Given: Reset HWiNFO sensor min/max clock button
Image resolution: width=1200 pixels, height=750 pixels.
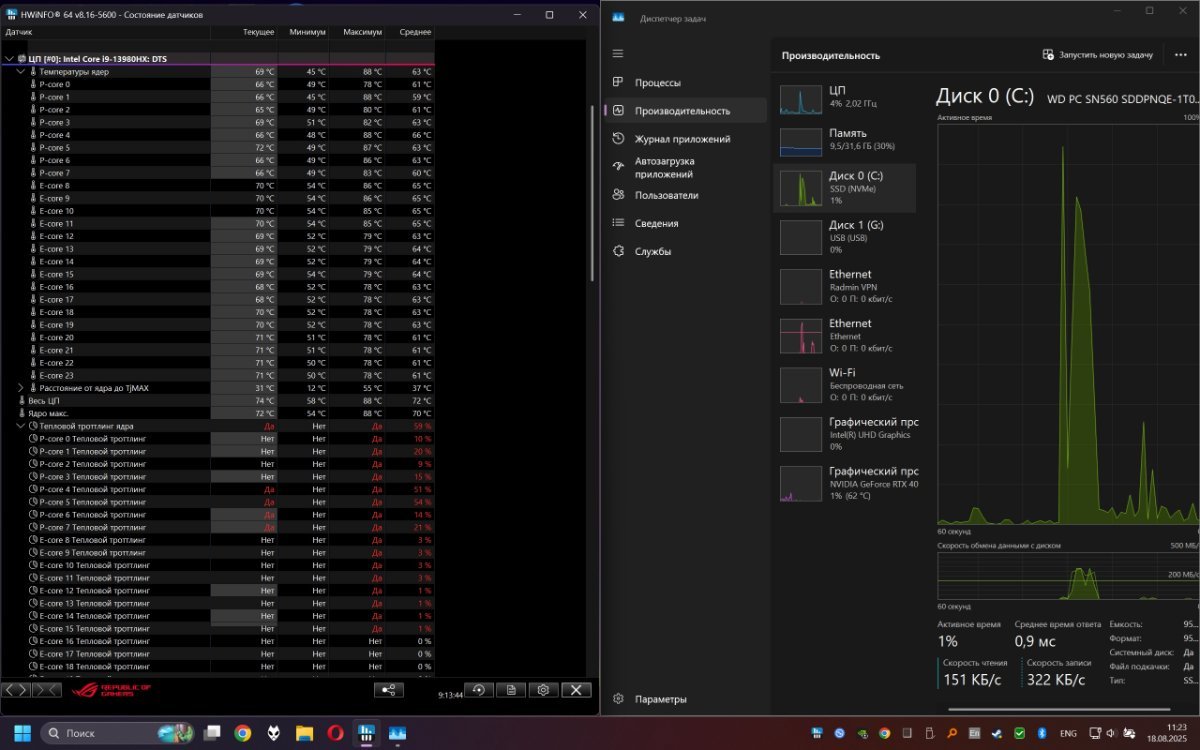Looking at the screenshot, I should pos(479,690).
